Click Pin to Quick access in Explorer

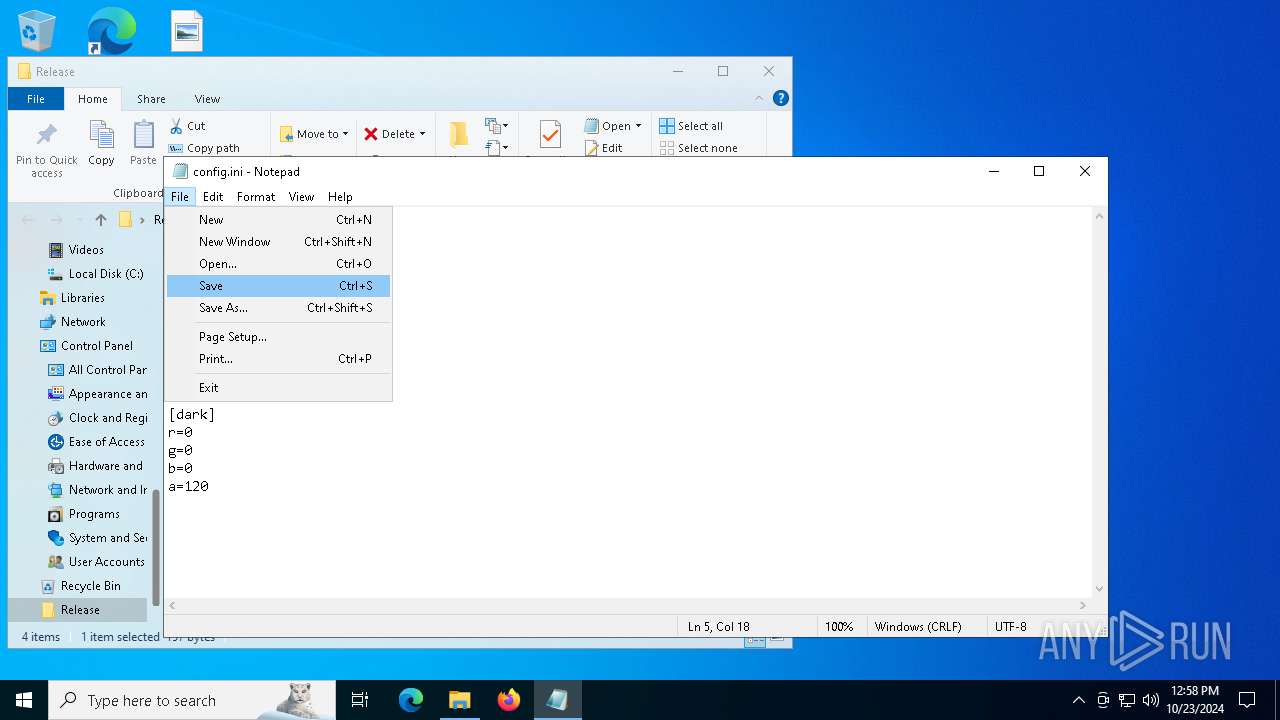(x=46, y=151)
